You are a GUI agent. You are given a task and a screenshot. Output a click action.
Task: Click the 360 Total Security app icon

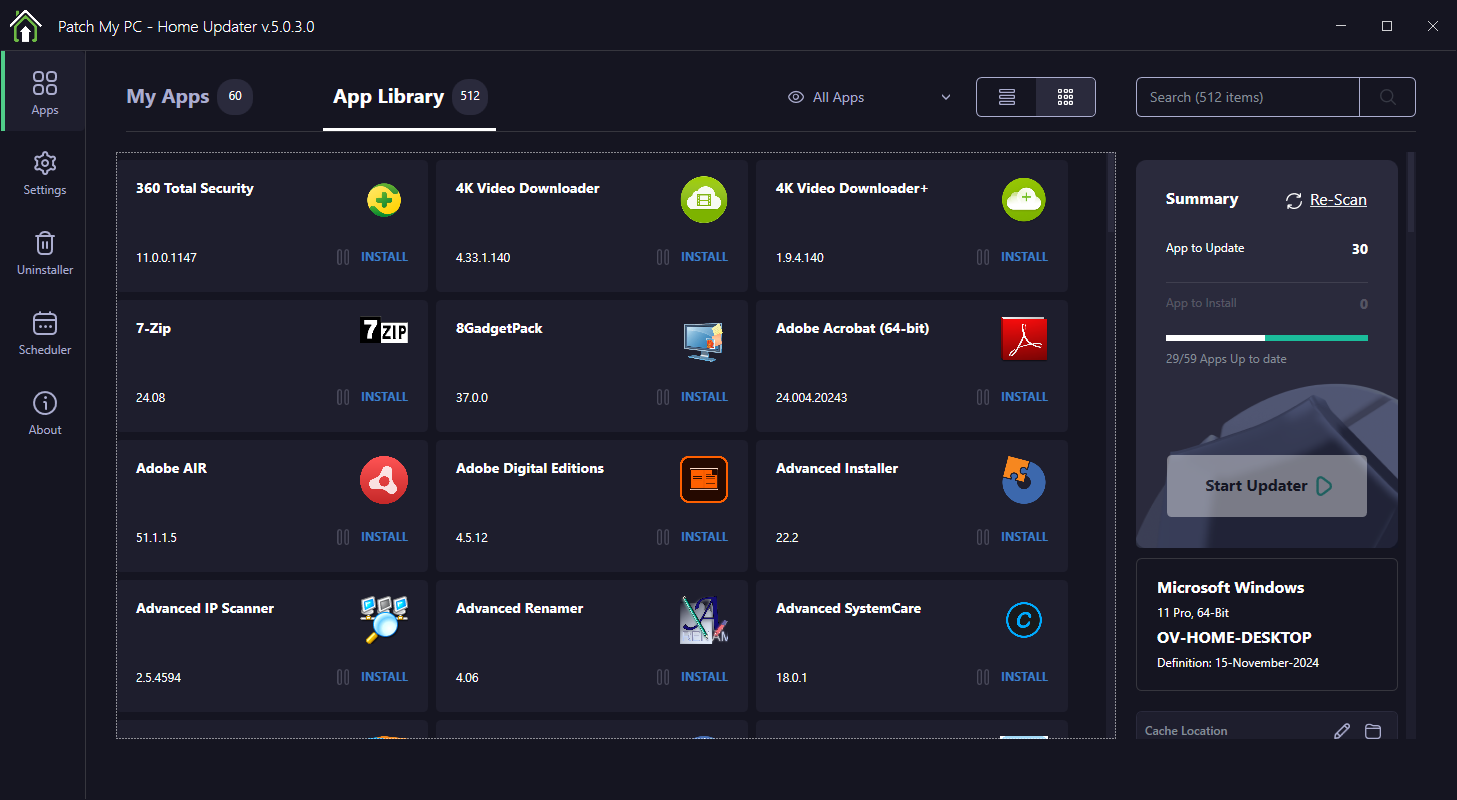pos(384,201)
